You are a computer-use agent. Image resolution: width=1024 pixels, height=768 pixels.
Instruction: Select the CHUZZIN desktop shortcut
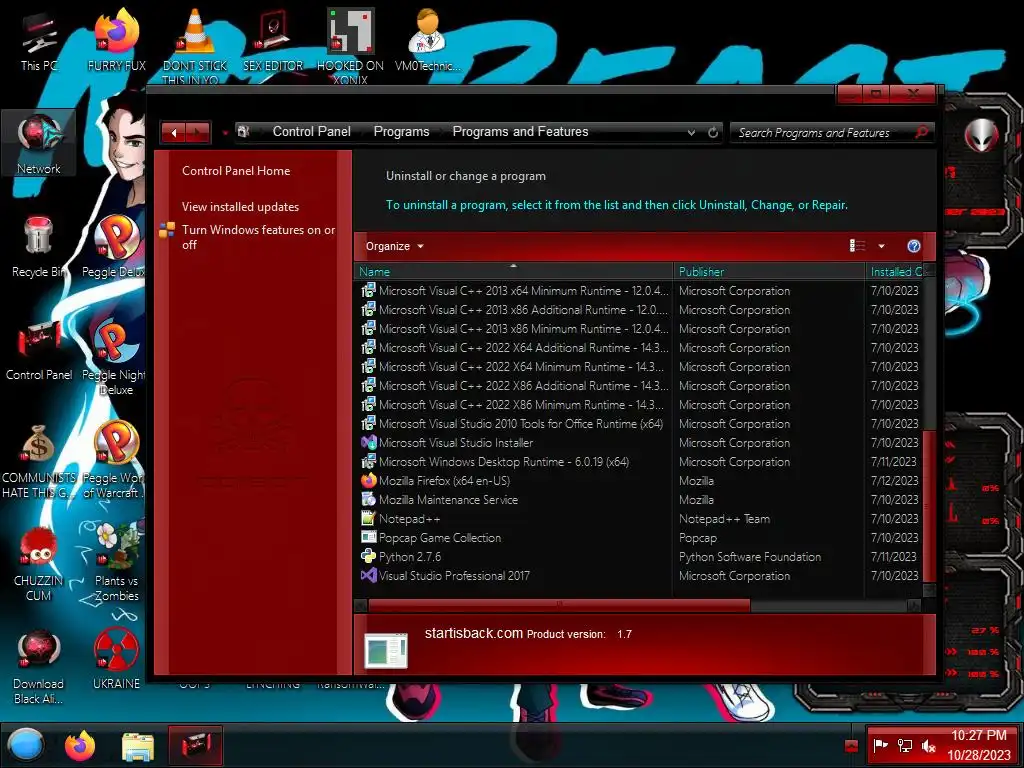(39, 564)
